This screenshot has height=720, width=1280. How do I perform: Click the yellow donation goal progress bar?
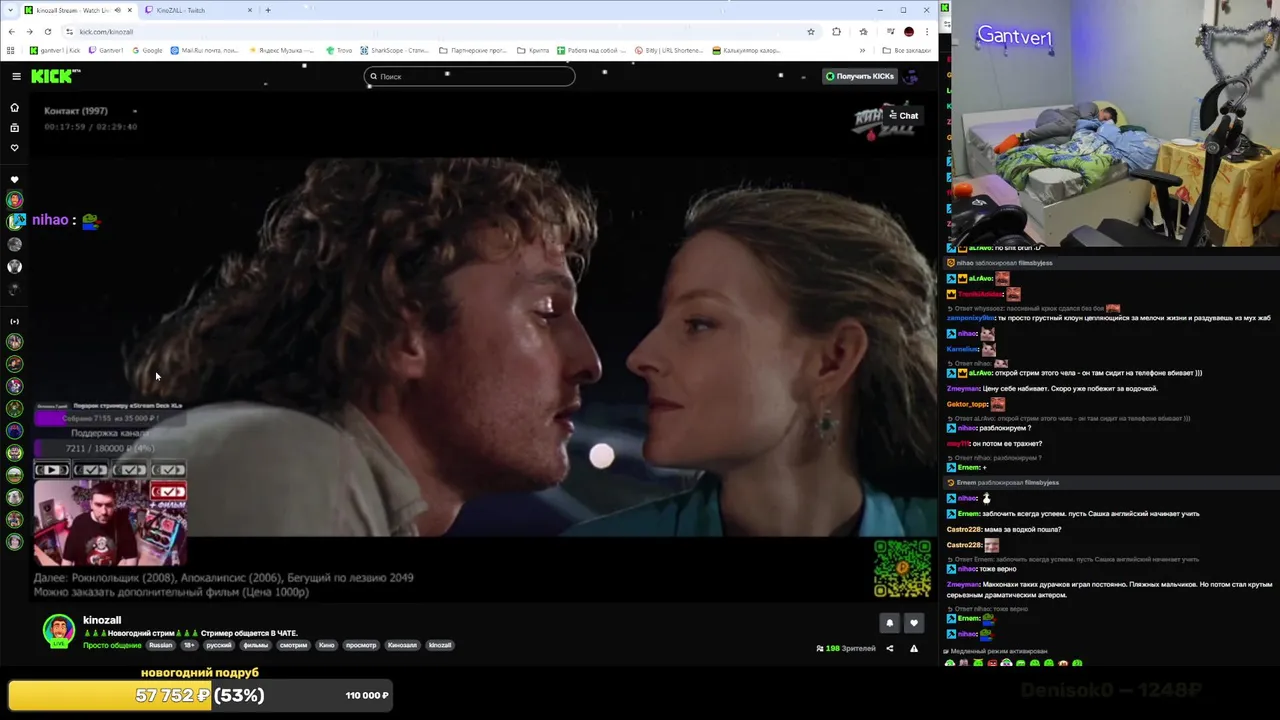point(202,695)
